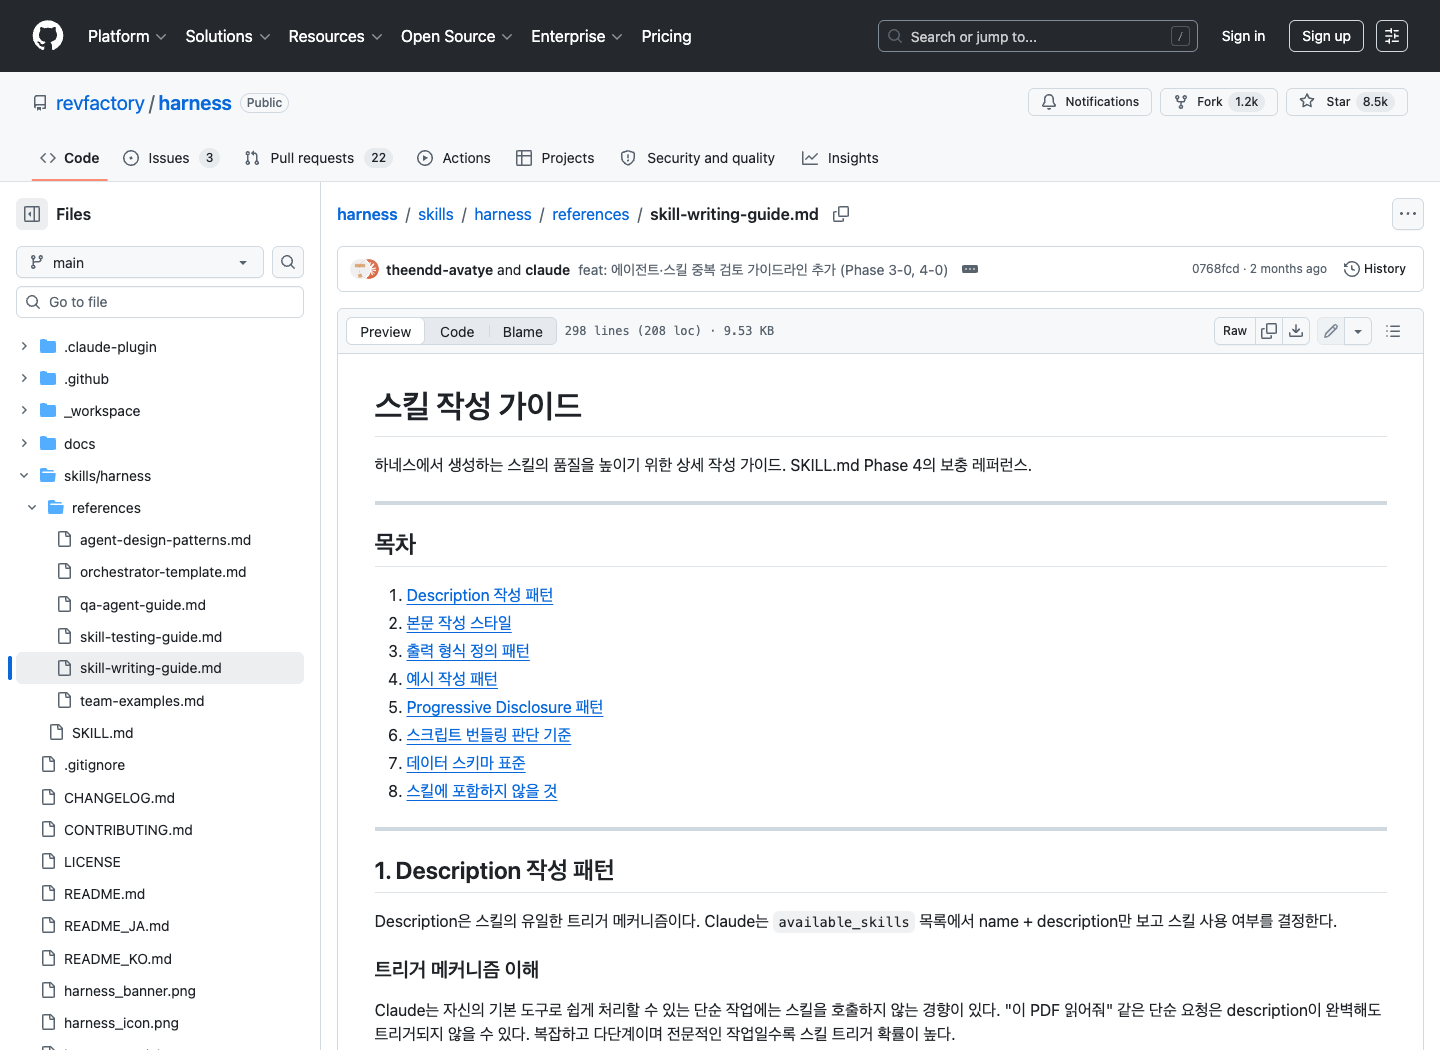Jump to 데이터 스키마 표준 section

pyautogui.click(x=466, y=763)
